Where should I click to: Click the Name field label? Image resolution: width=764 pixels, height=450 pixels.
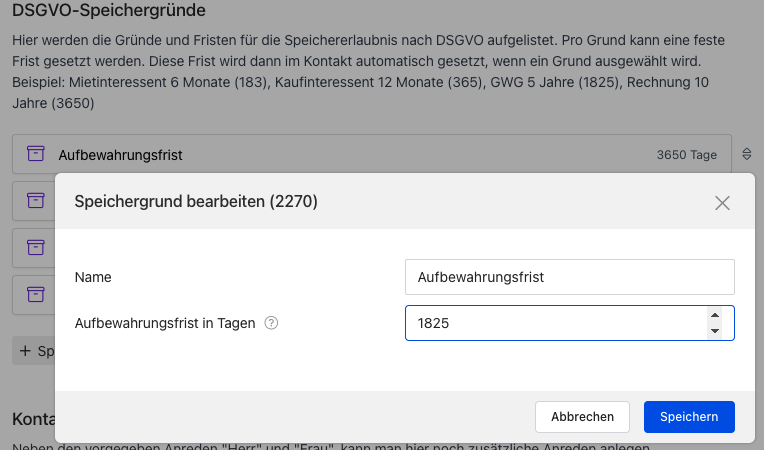93,277
